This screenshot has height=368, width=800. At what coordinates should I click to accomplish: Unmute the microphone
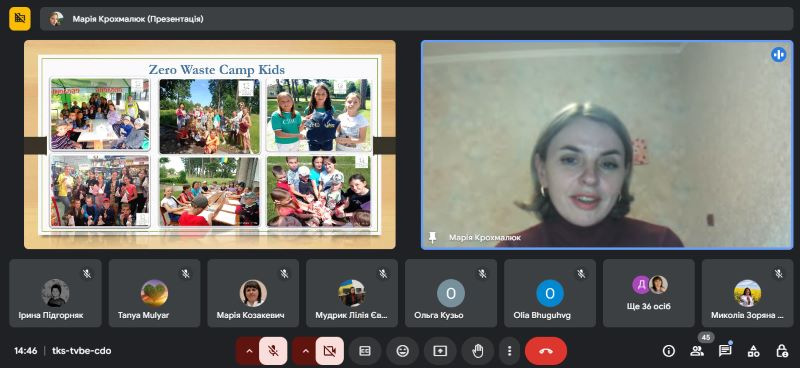pos(273,351)
